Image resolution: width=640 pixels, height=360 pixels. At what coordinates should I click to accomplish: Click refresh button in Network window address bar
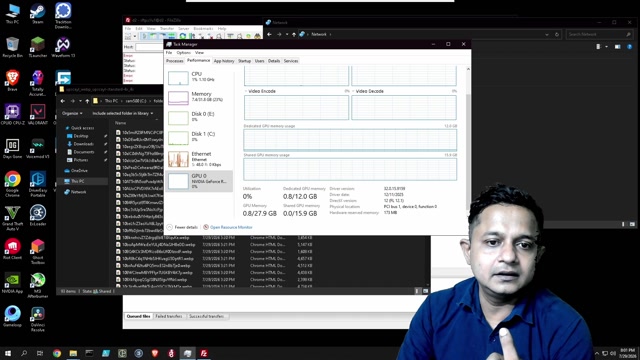(x=557, y=34)
